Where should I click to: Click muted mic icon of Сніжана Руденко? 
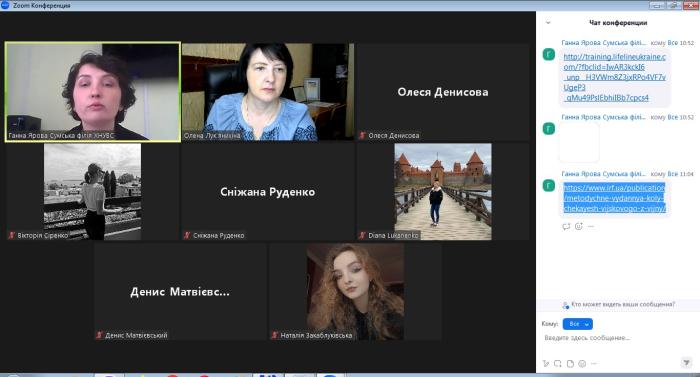(188, 235)
